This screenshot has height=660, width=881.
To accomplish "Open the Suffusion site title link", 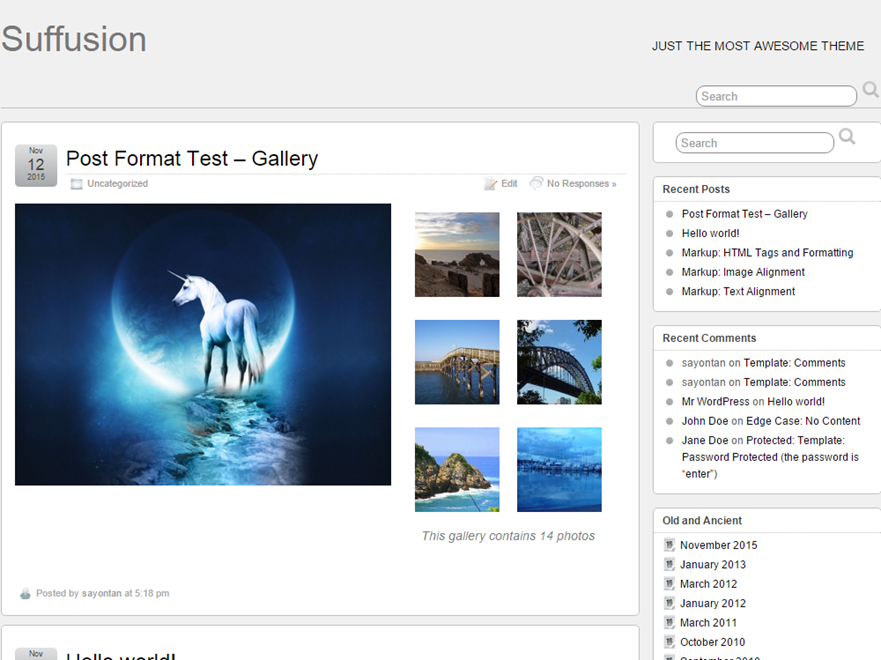I will tap(74, 39).
